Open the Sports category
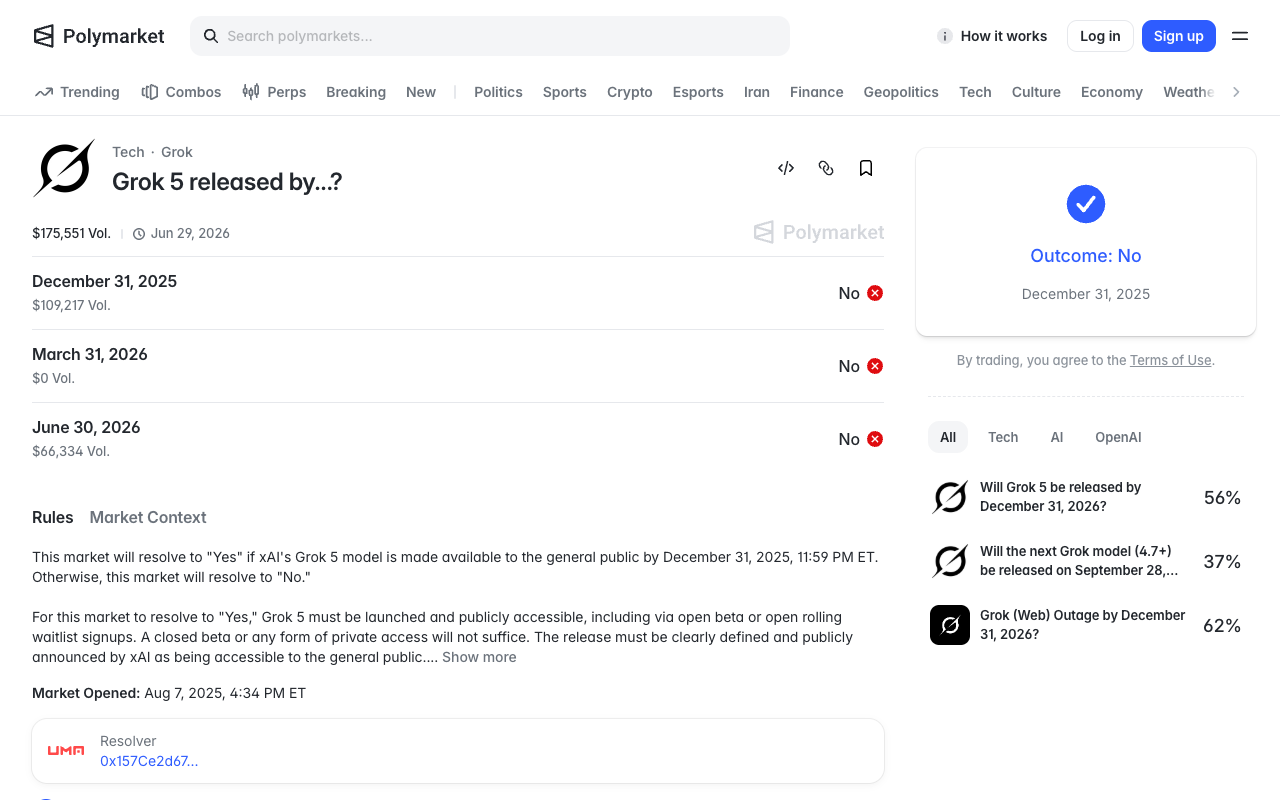The image size is (1280, 800). 565,92
